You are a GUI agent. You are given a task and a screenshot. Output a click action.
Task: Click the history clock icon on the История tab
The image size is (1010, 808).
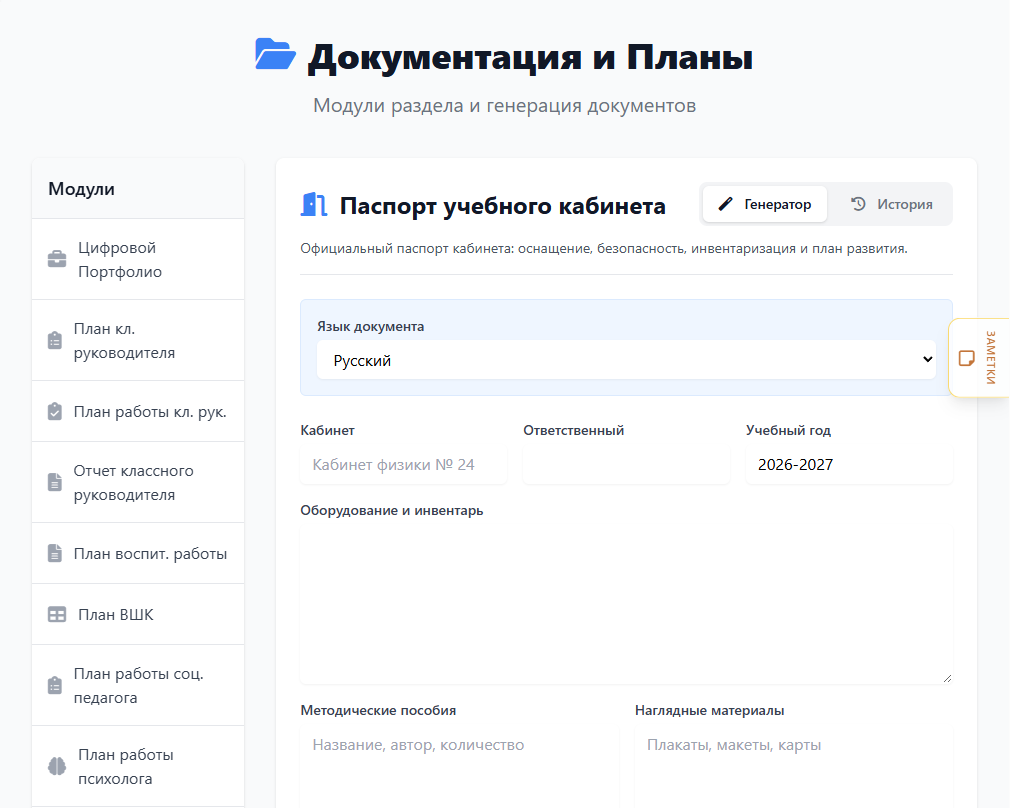tap(858, 204)
